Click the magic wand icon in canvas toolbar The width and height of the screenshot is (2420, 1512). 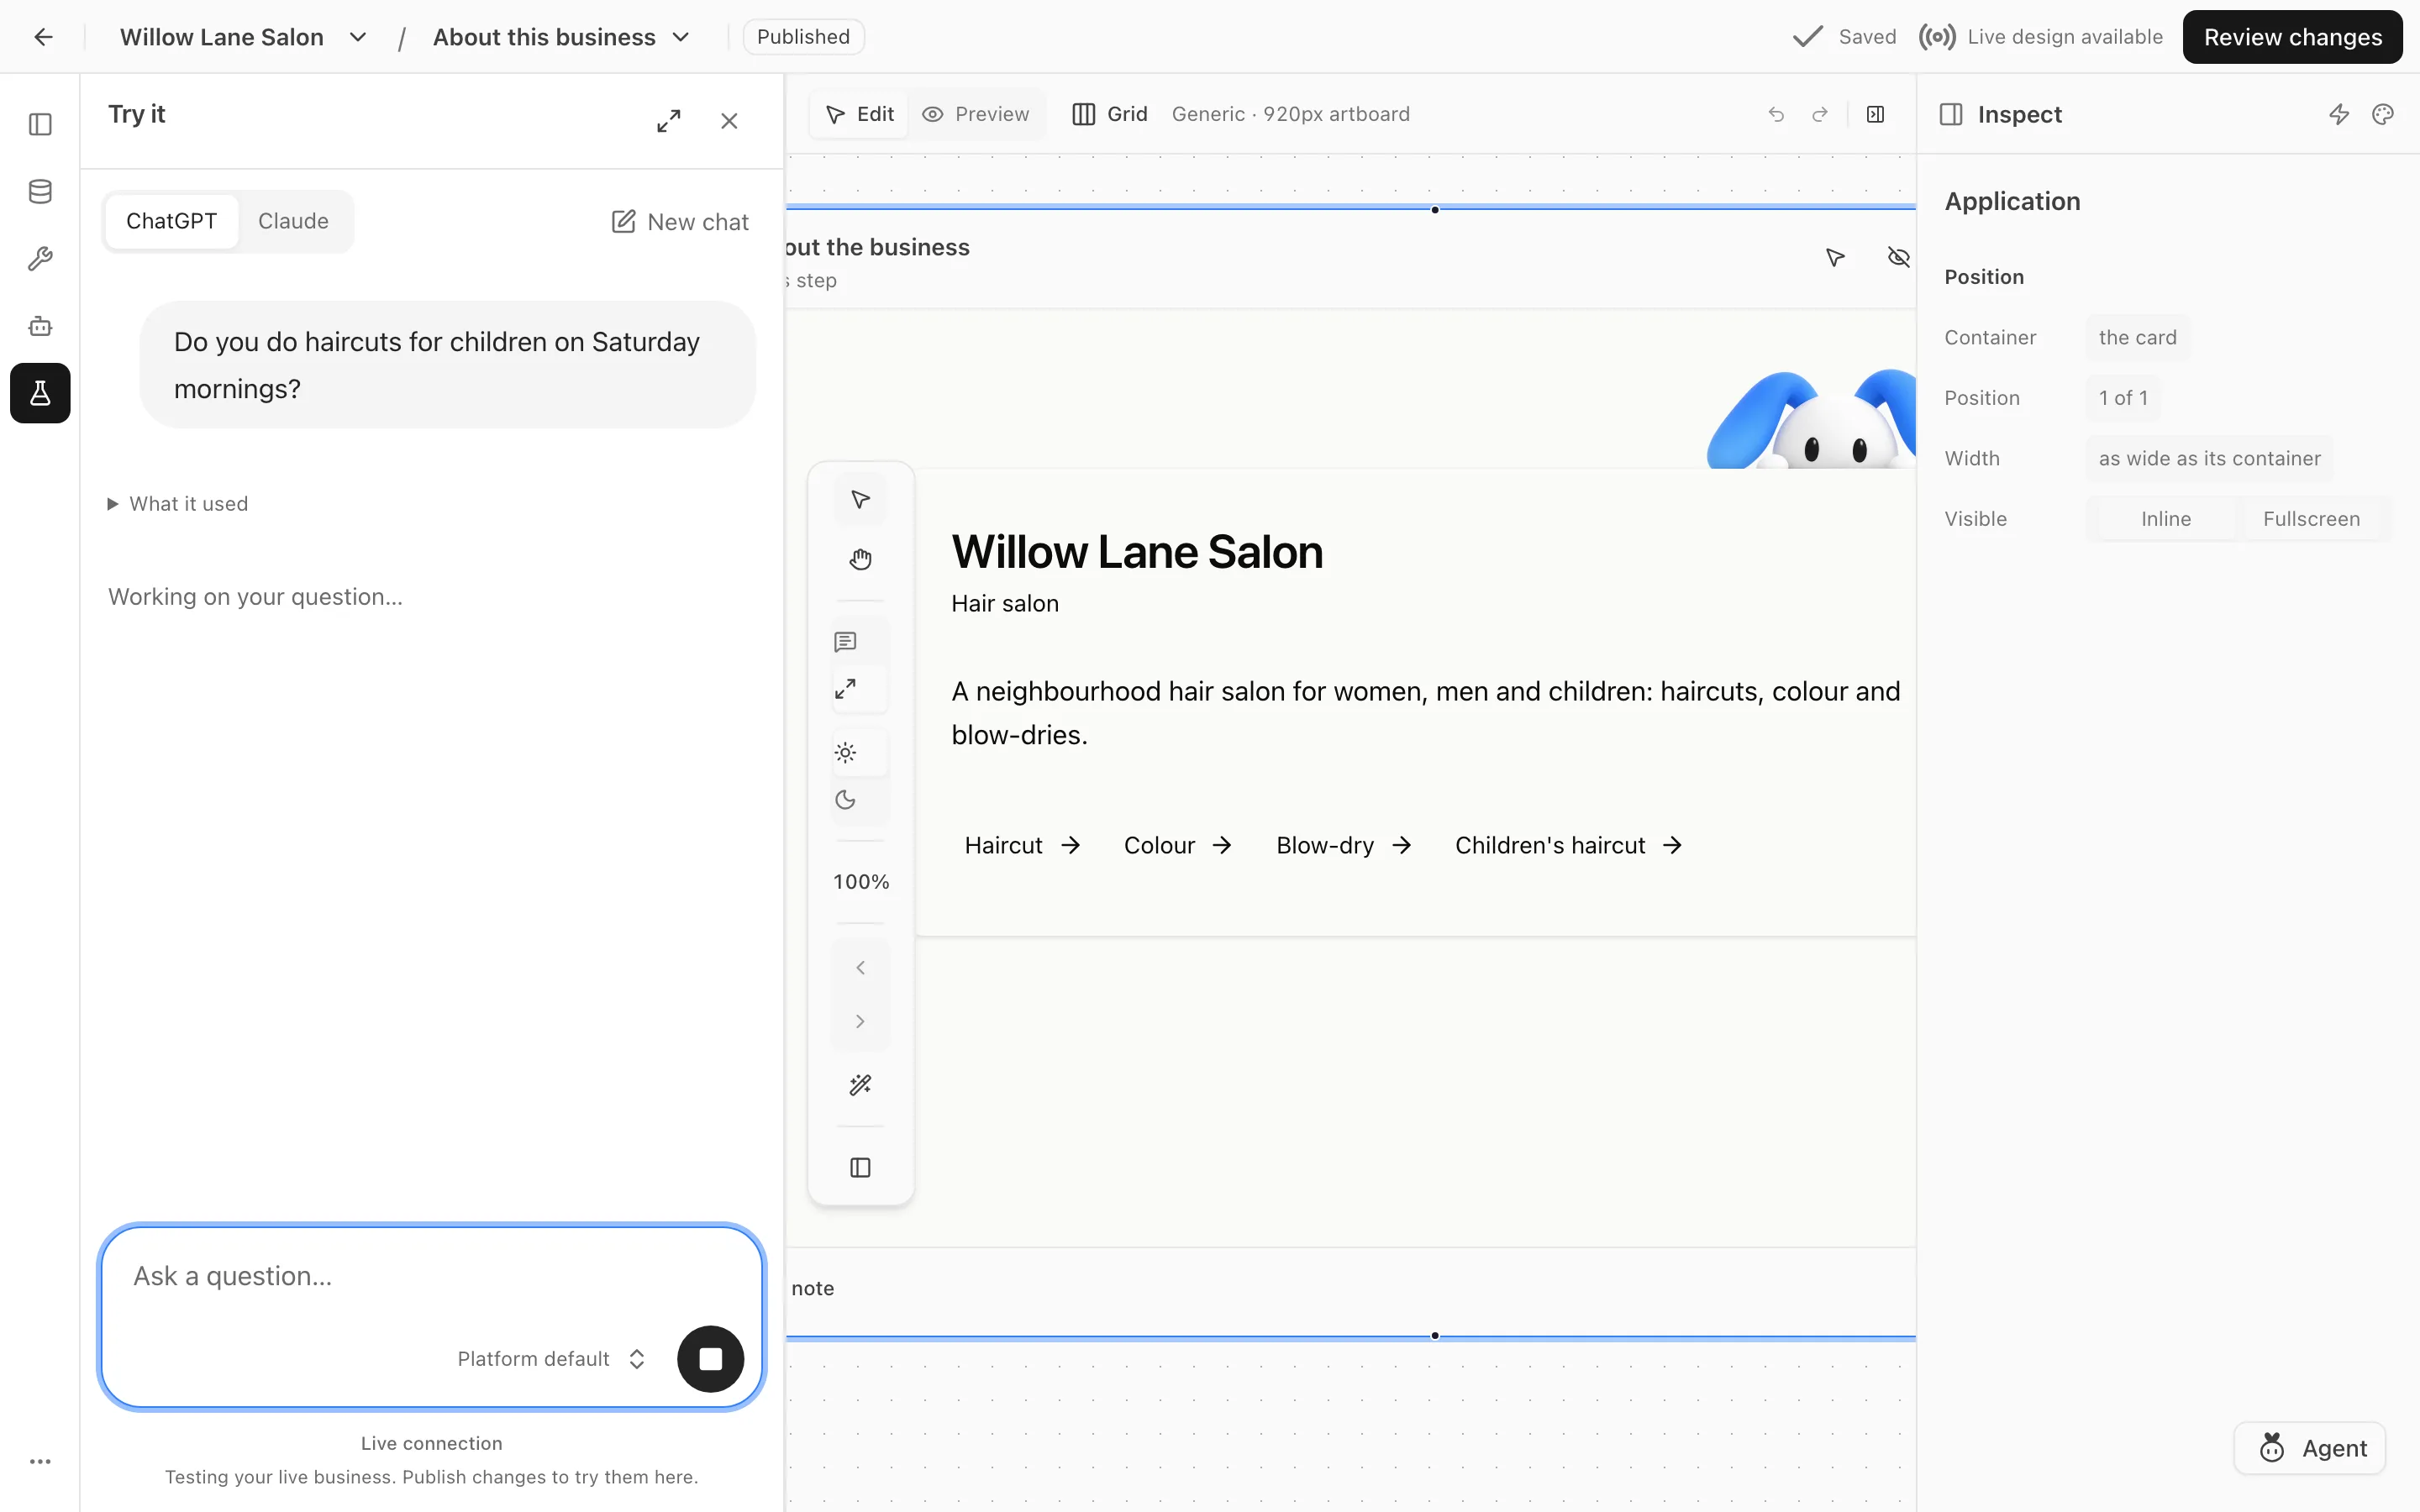click(x=860, y=1085)
